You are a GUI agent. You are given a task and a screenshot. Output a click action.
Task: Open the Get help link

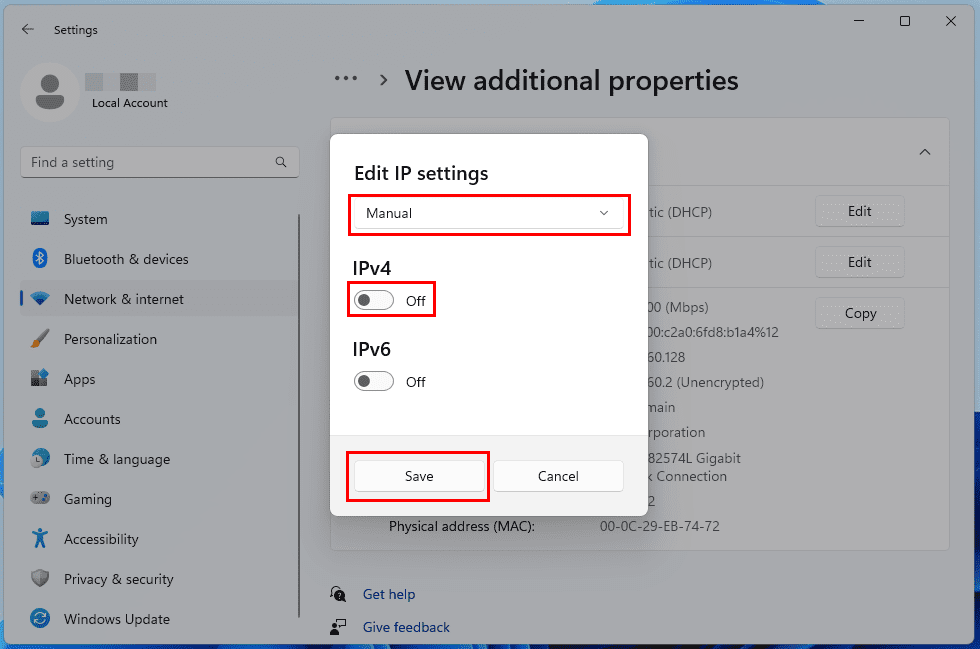[389, 594]
